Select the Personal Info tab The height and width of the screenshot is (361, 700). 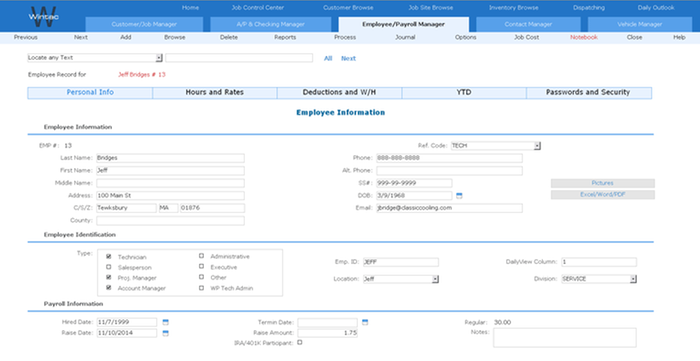point(90,92)
